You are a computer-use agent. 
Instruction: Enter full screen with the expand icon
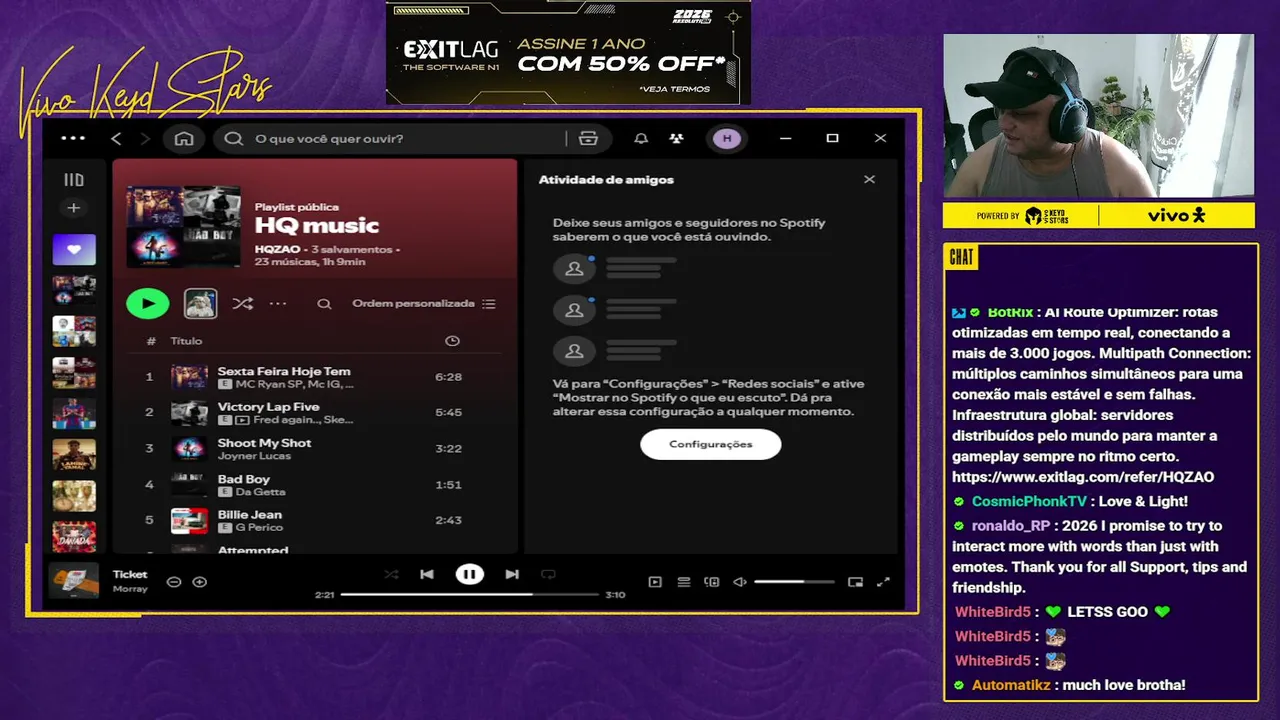tap(883, 582)
